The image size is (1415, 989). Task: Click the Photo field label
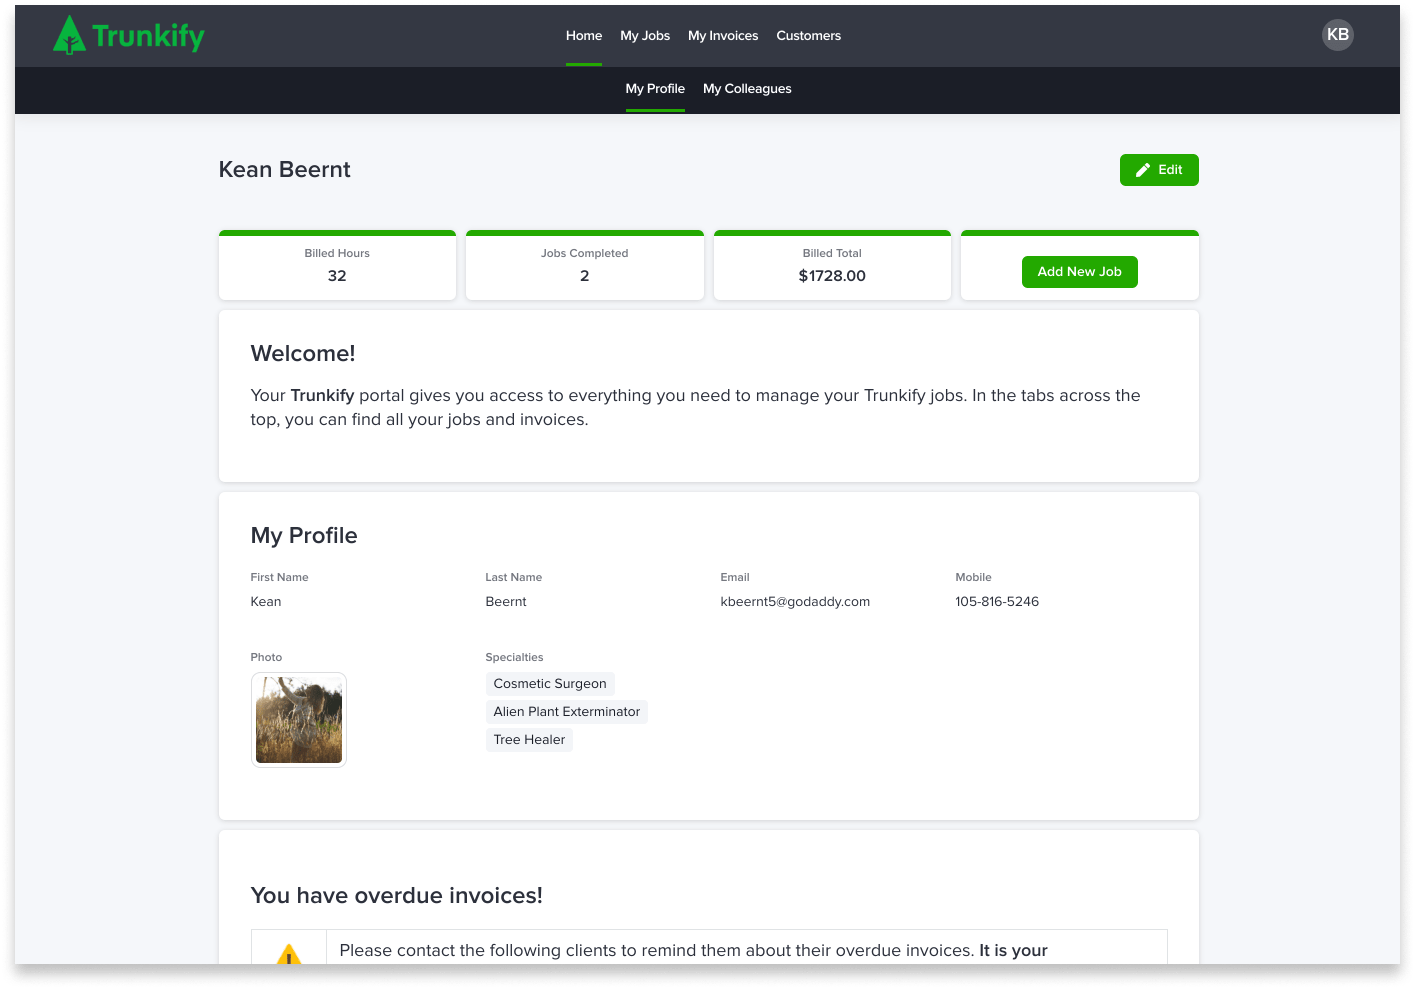266,658
